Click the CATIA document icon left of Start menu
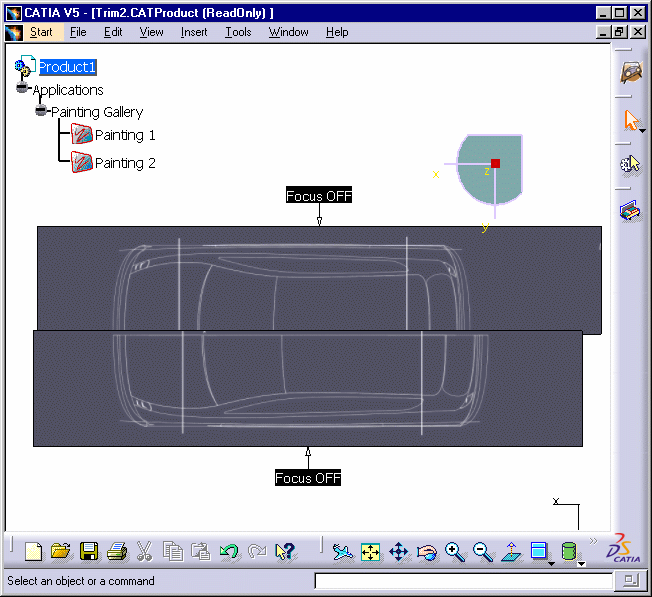Image resolution: width=652 pixels, height=597 pixels. tap(14, 32)
